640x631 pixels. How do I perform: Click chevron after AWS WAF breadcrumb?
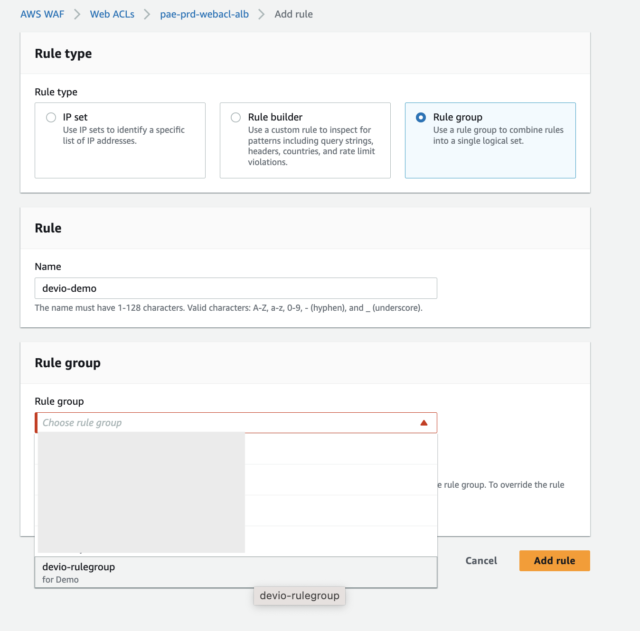[x=77, y=14]
